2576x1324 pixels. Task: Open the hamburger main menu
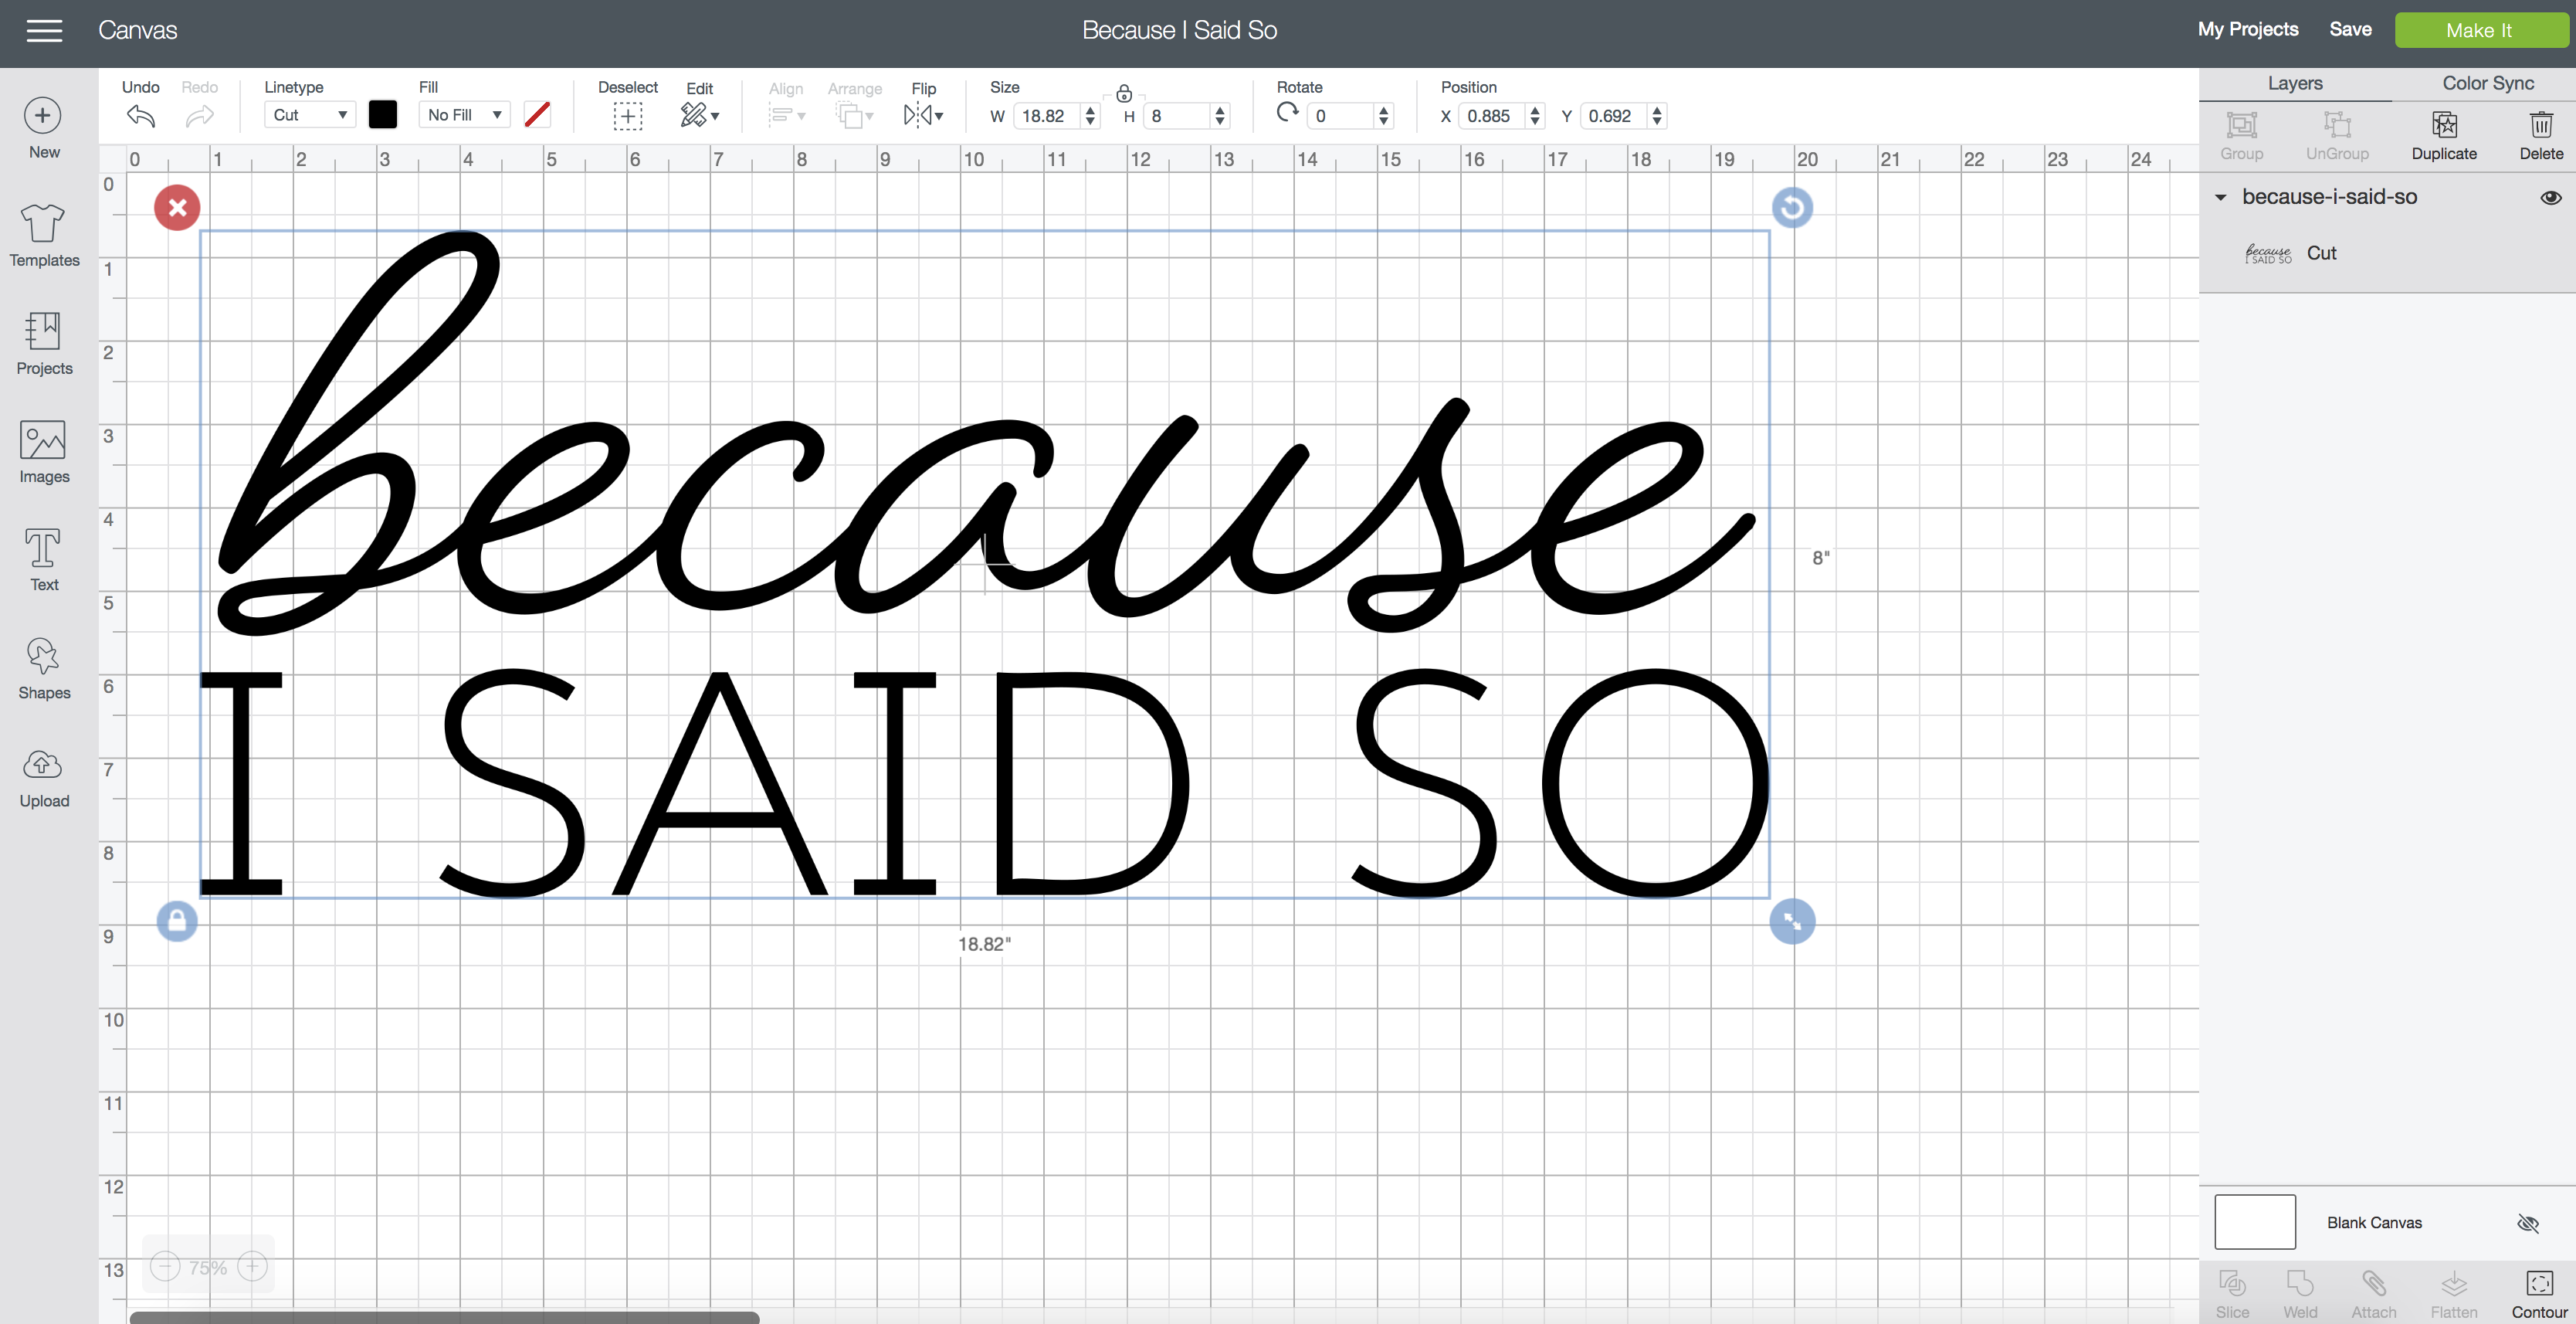coord(44,31)
